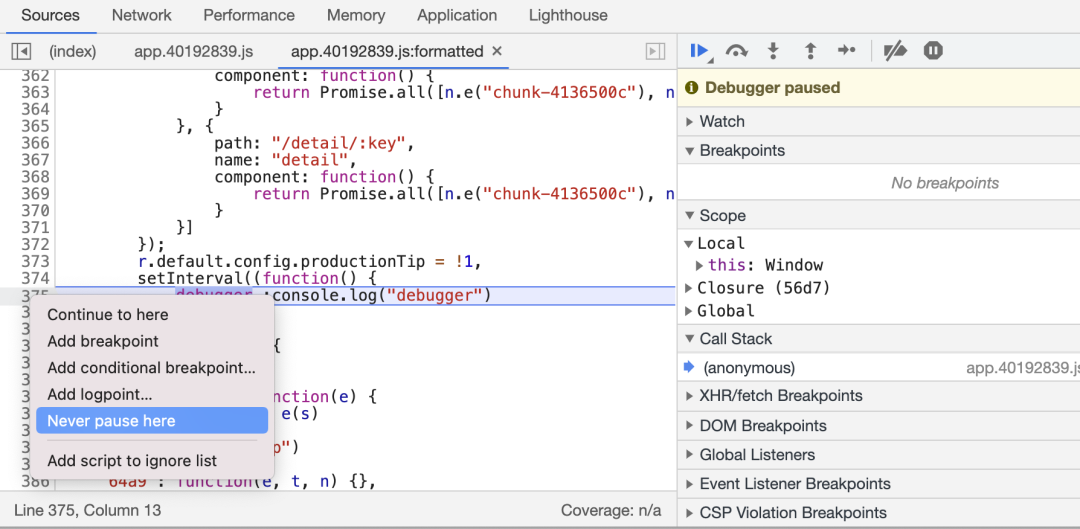Hide the debugger sidebar pane

(655, 51)
